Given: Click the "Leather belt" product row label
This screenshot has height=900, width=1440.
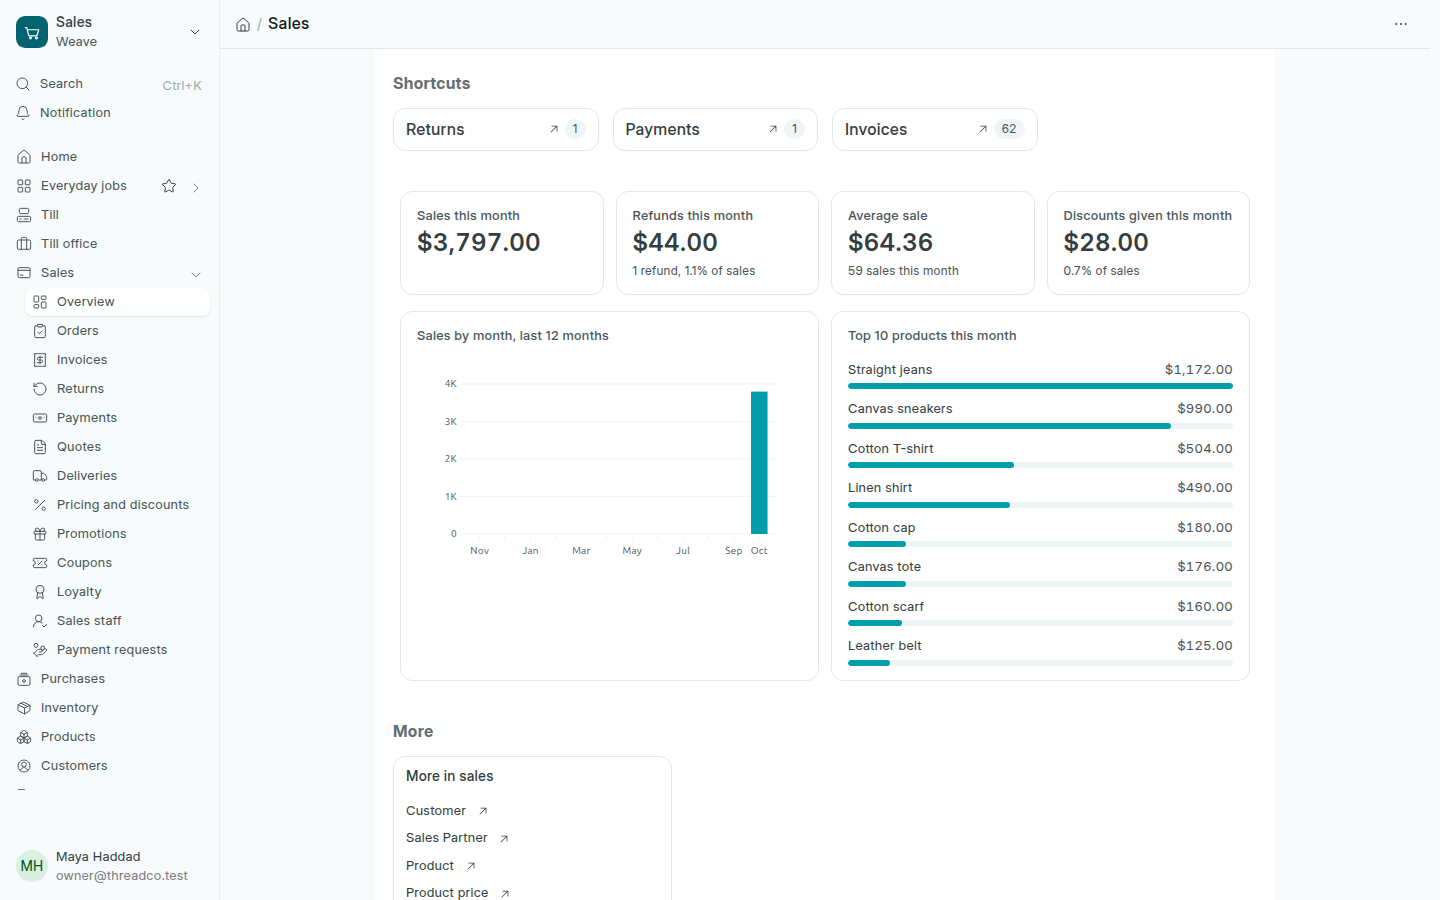Looking at the screenshot, I should [885, 646].
